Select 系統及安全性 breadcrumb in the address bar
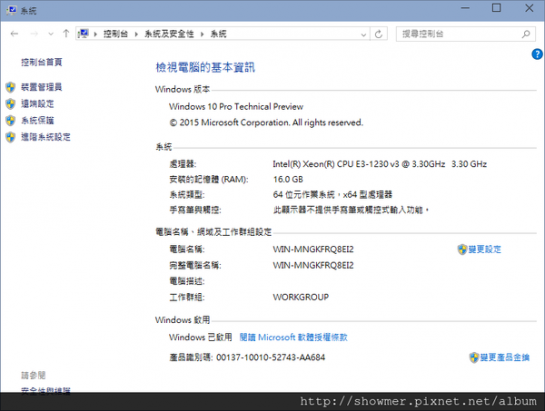Screen dimensions: 545x411 point(169,34)
